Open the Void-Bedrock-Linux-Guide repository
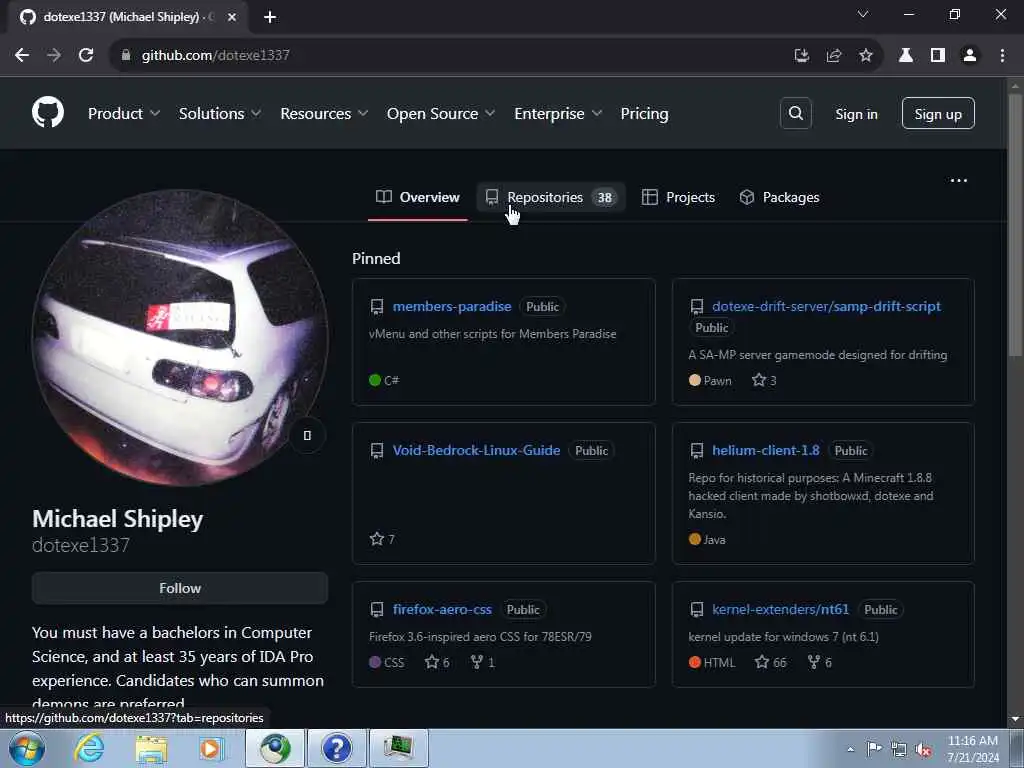This screenshot has width=1024, height=768. tap(476, 450)
